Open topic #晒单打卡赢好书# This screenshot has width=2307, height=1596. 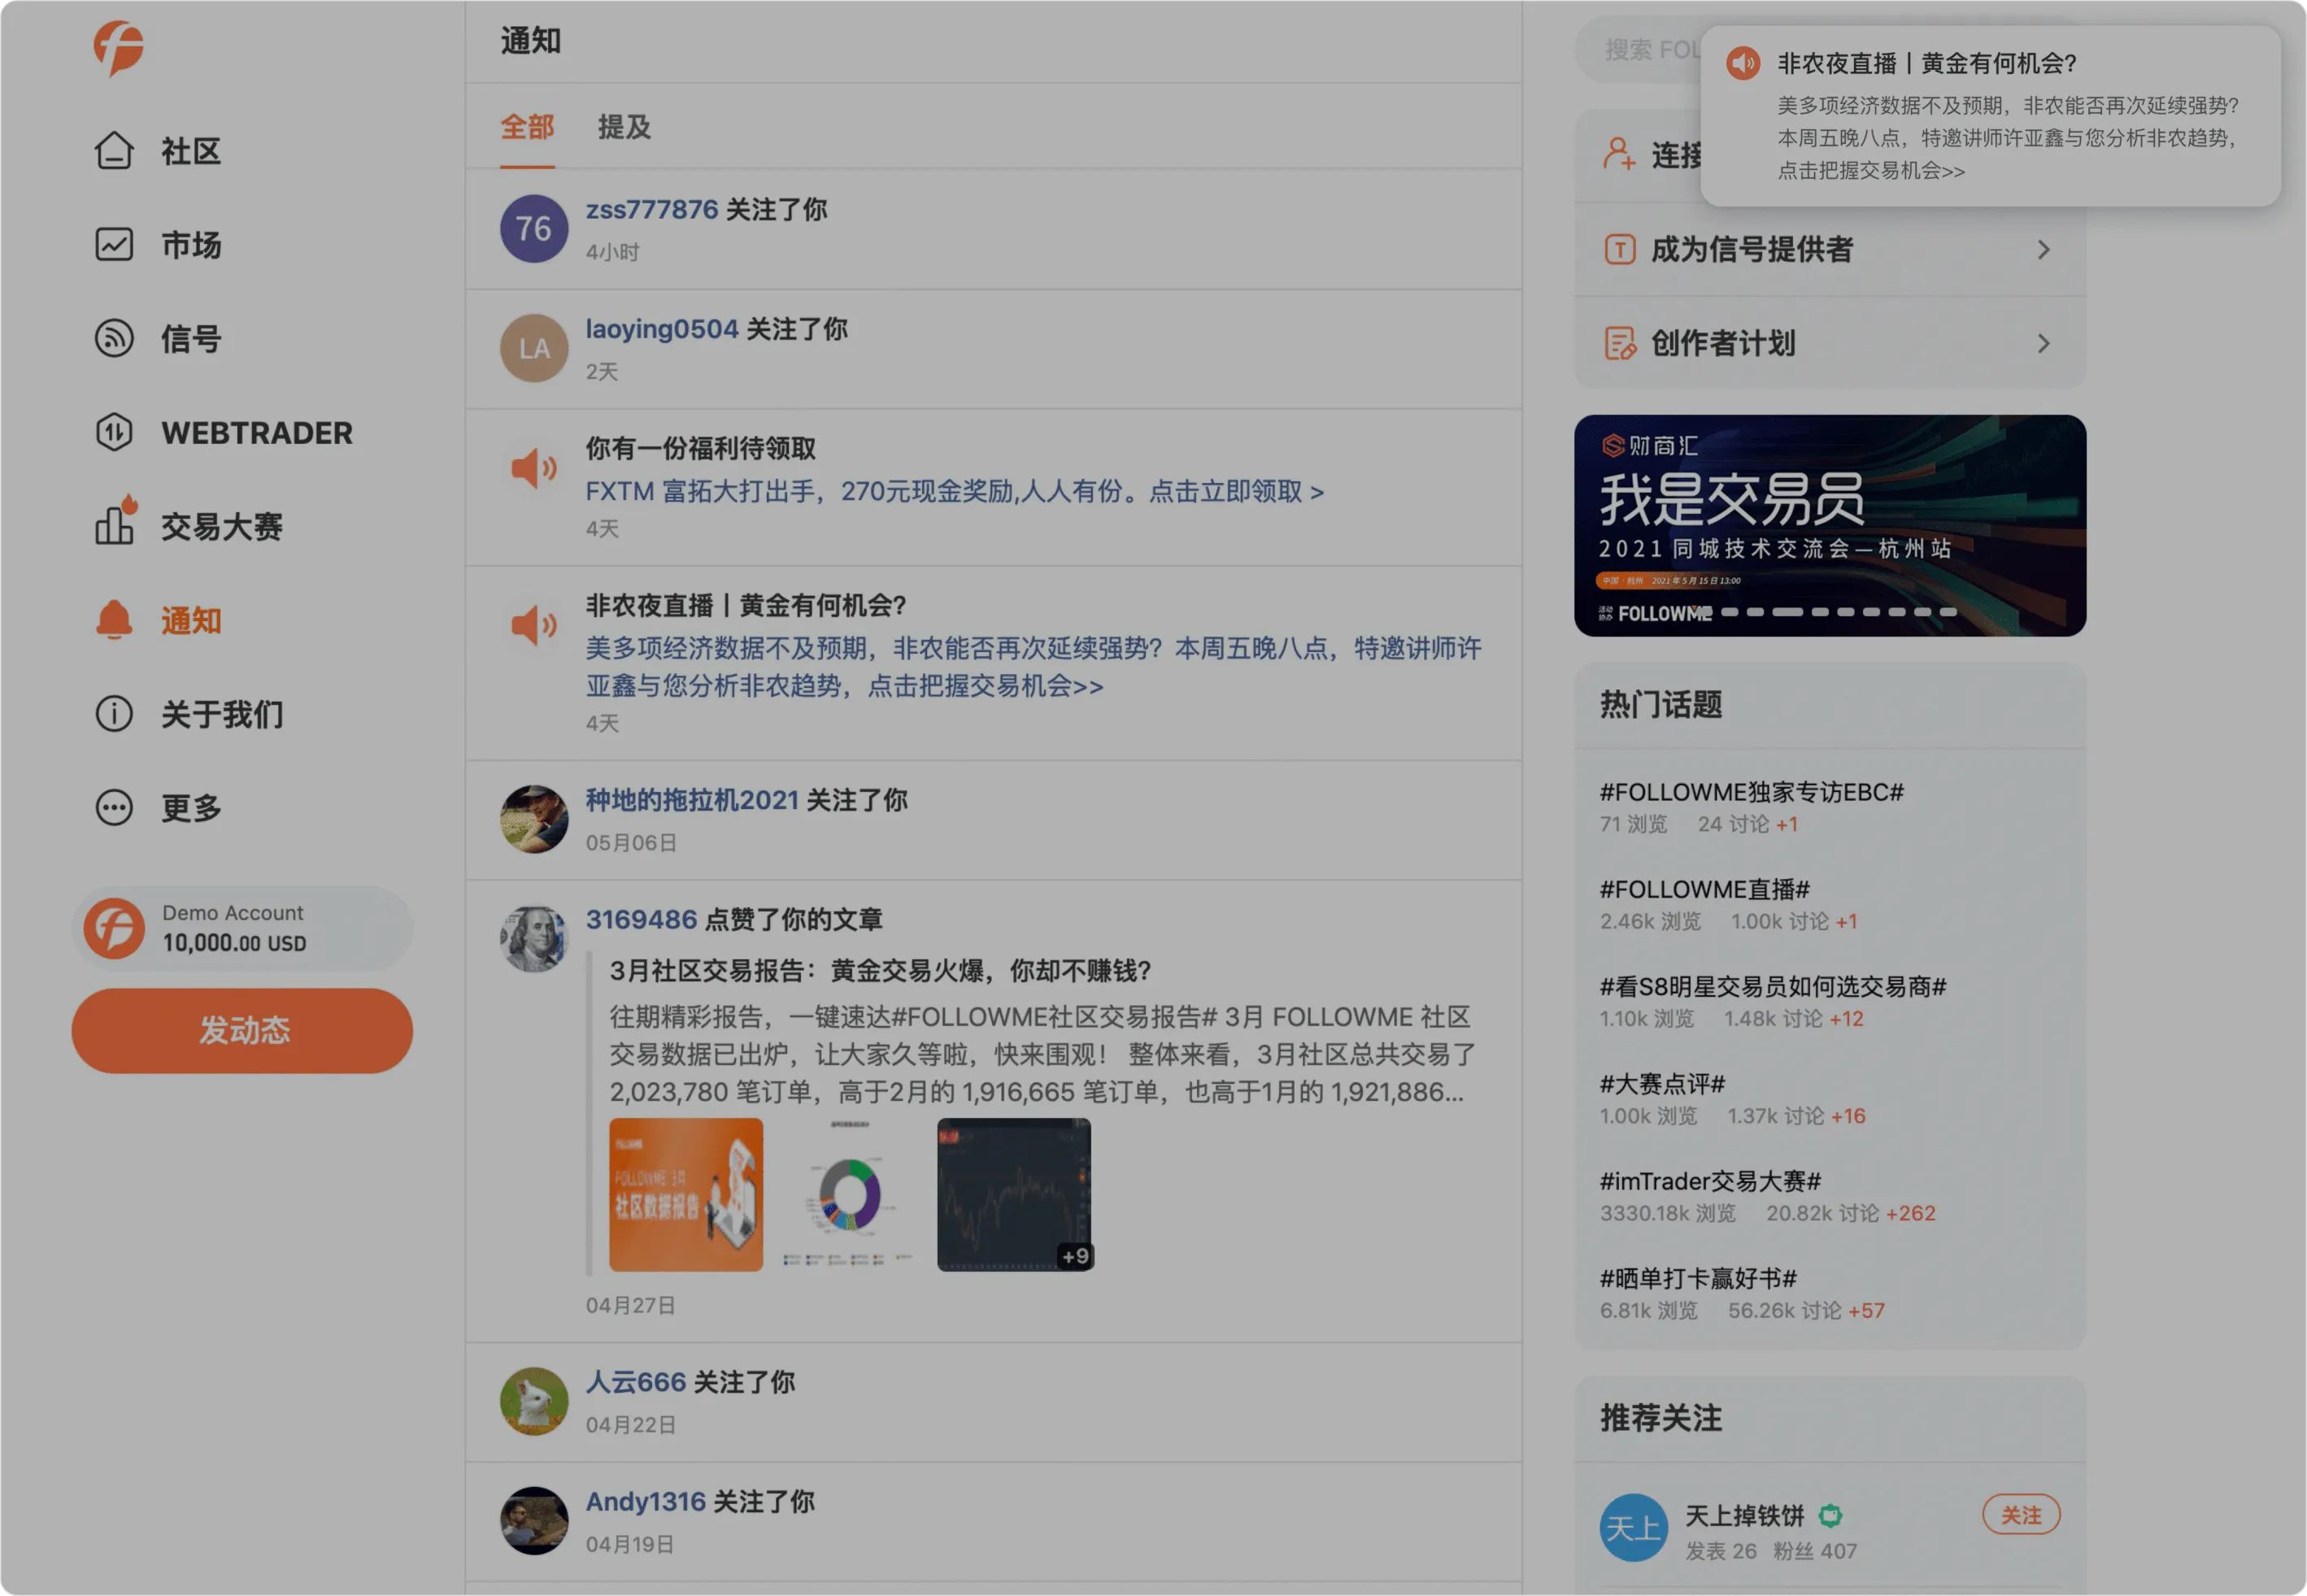[1699, 1278]
